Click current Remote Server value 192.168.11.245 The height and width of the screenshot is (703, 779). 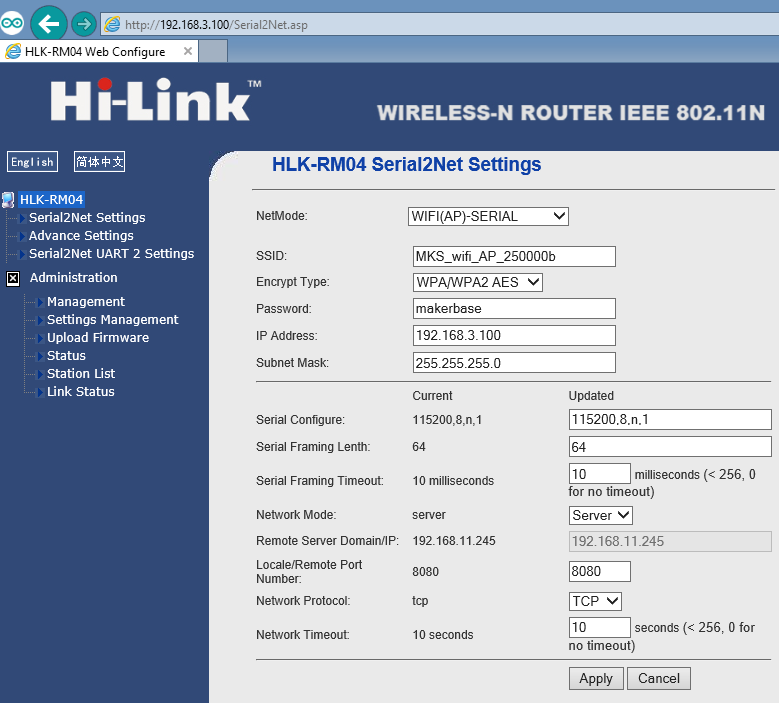point(454,541)
